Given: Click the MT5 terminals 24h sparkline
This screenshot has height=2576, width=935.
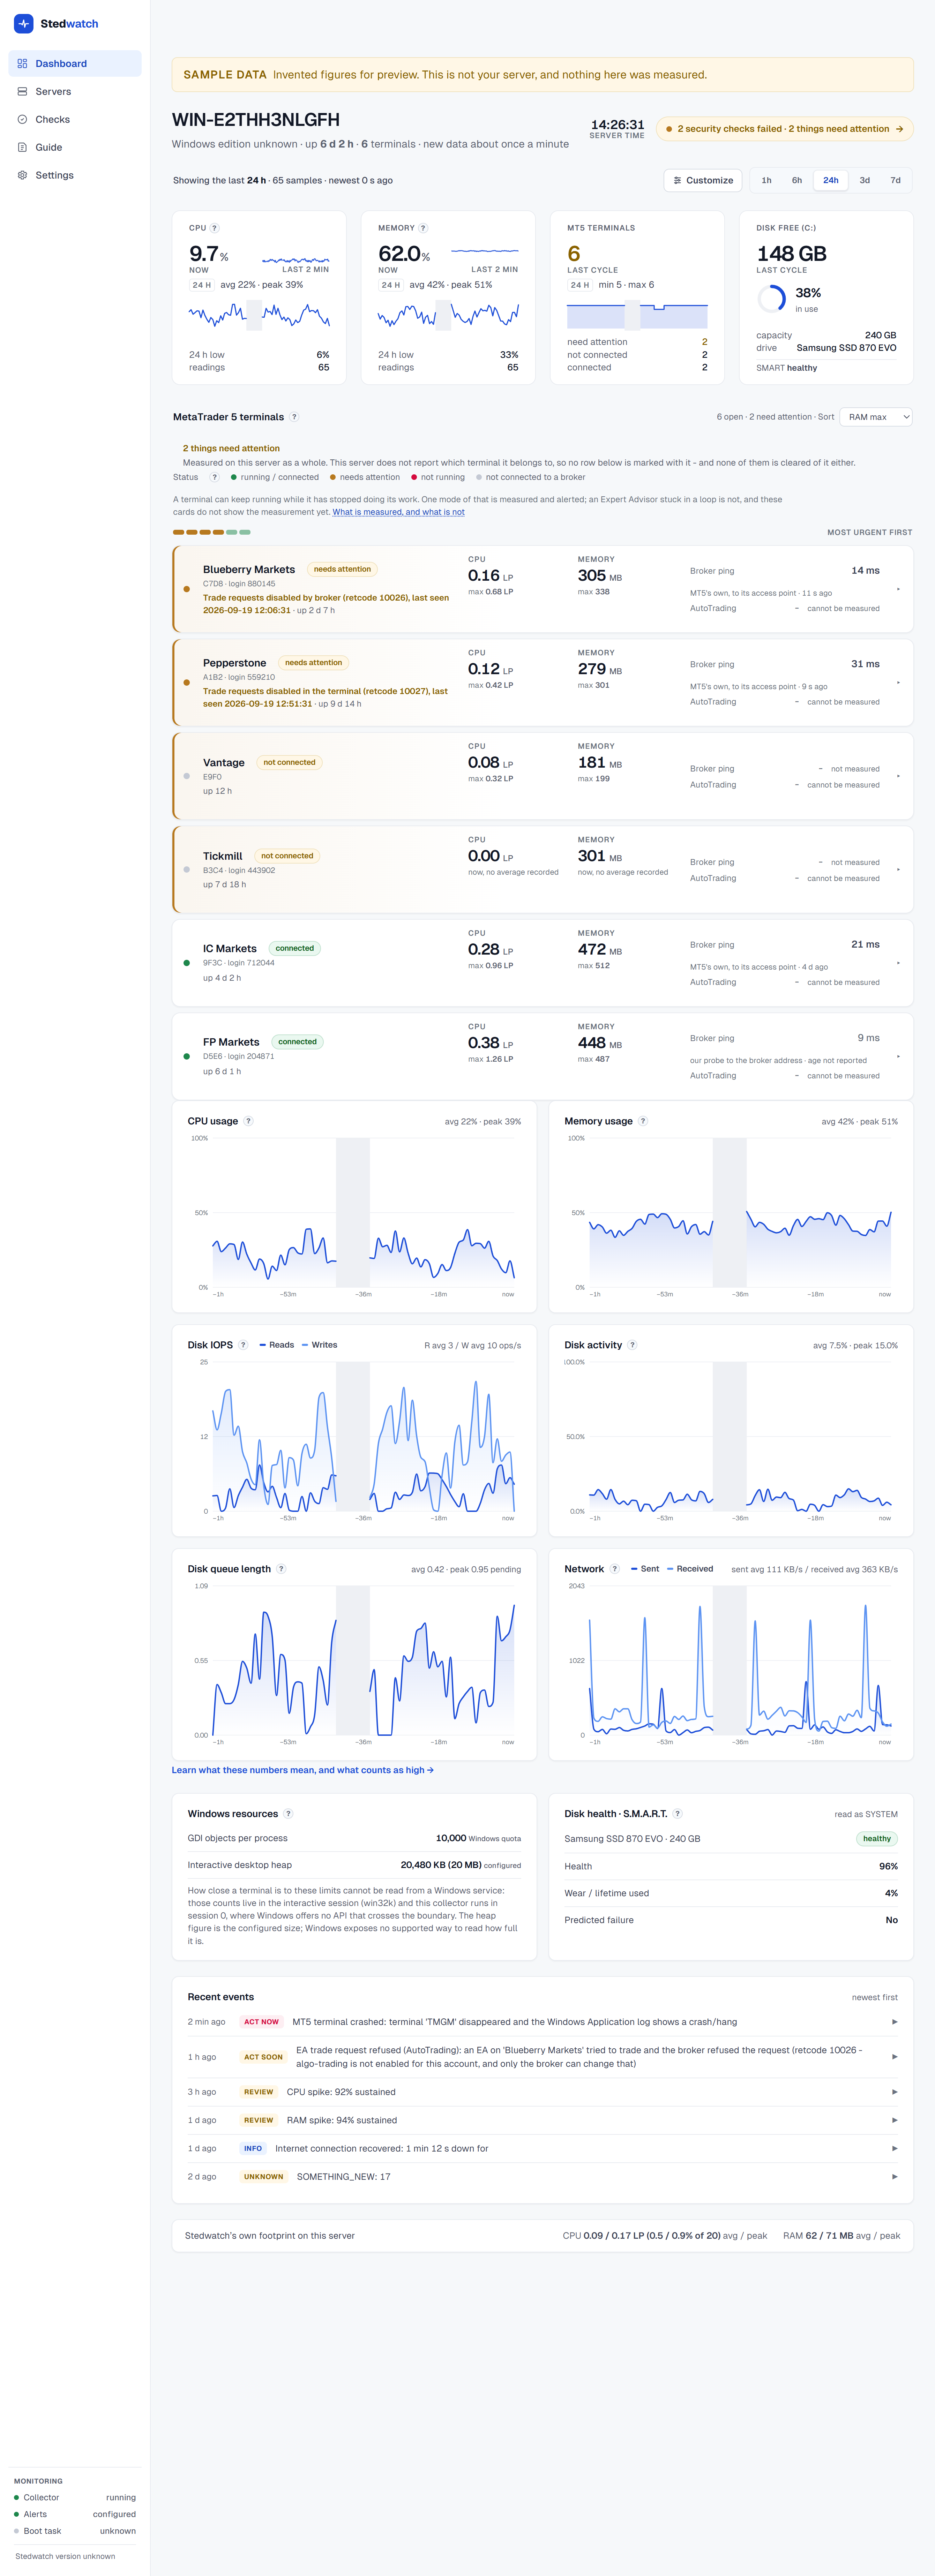Looking at the screenshot, I should (x=637, y=315).
